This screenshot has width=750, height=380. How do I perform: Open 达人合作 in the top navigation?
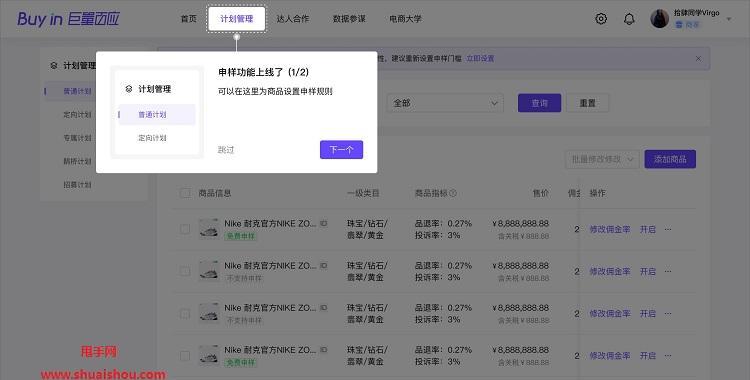pyautogui.click(x=293, y=19)
